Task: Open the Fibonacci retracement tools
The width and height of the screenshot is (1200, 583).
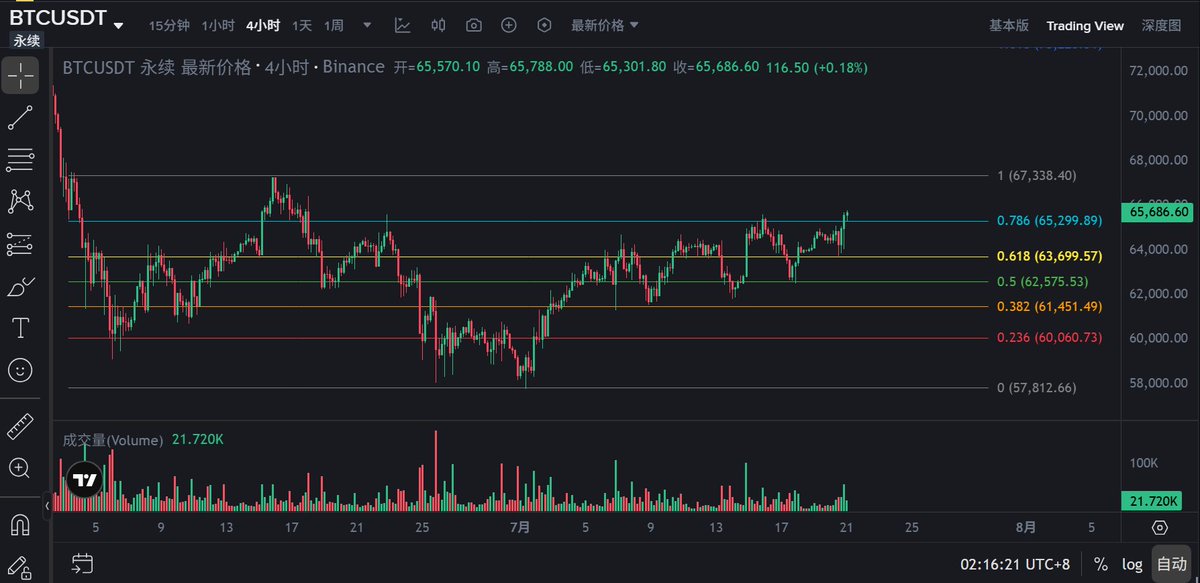Action: click(x=20, y=159)
